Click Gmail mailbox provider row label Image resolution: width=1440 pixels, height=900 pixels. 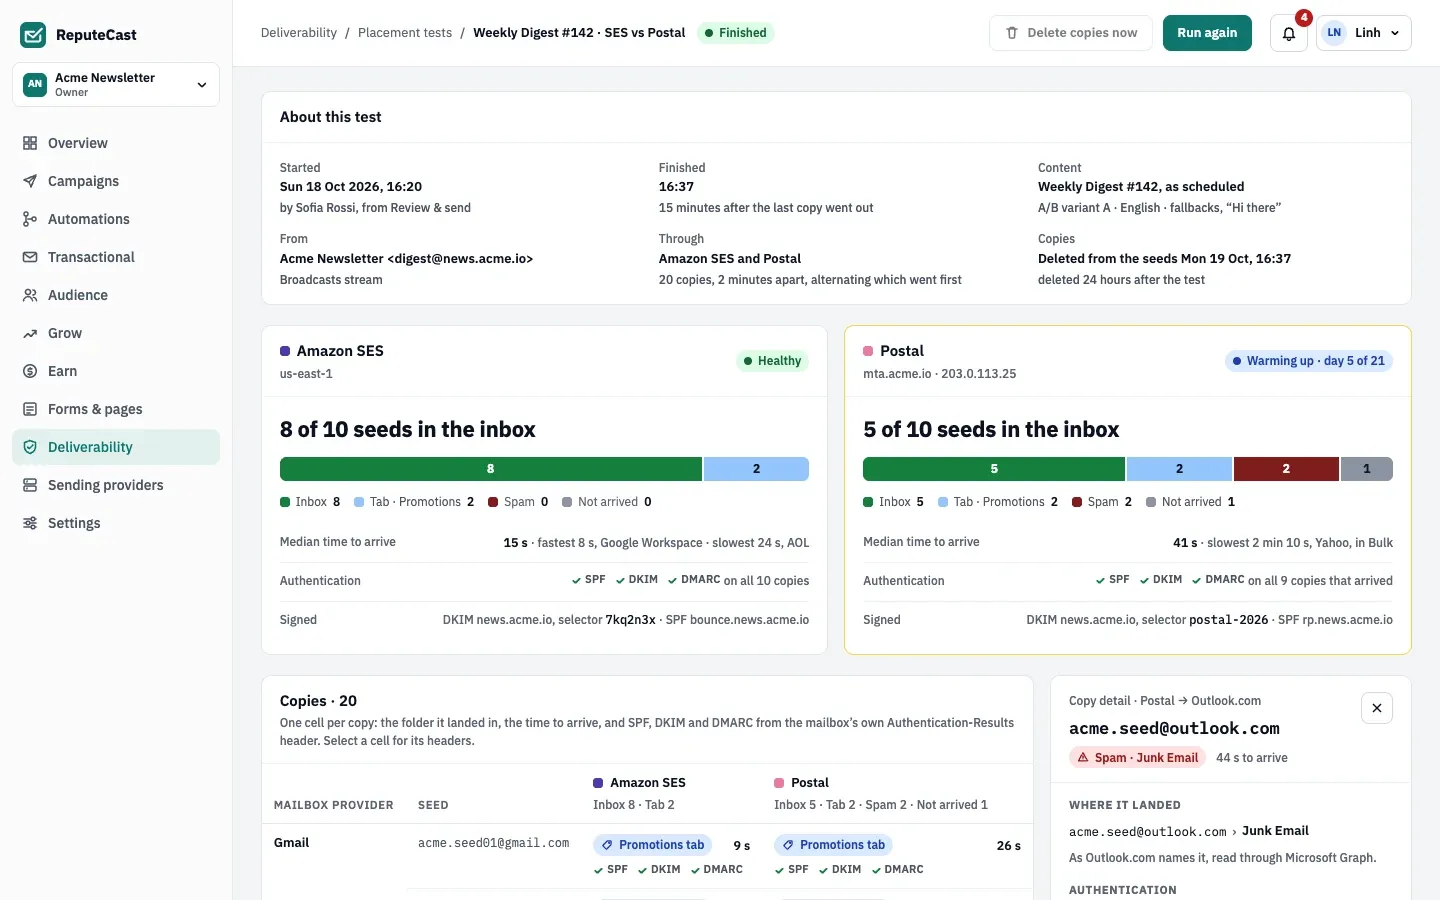pyautogui.click(x=291, y=843)
